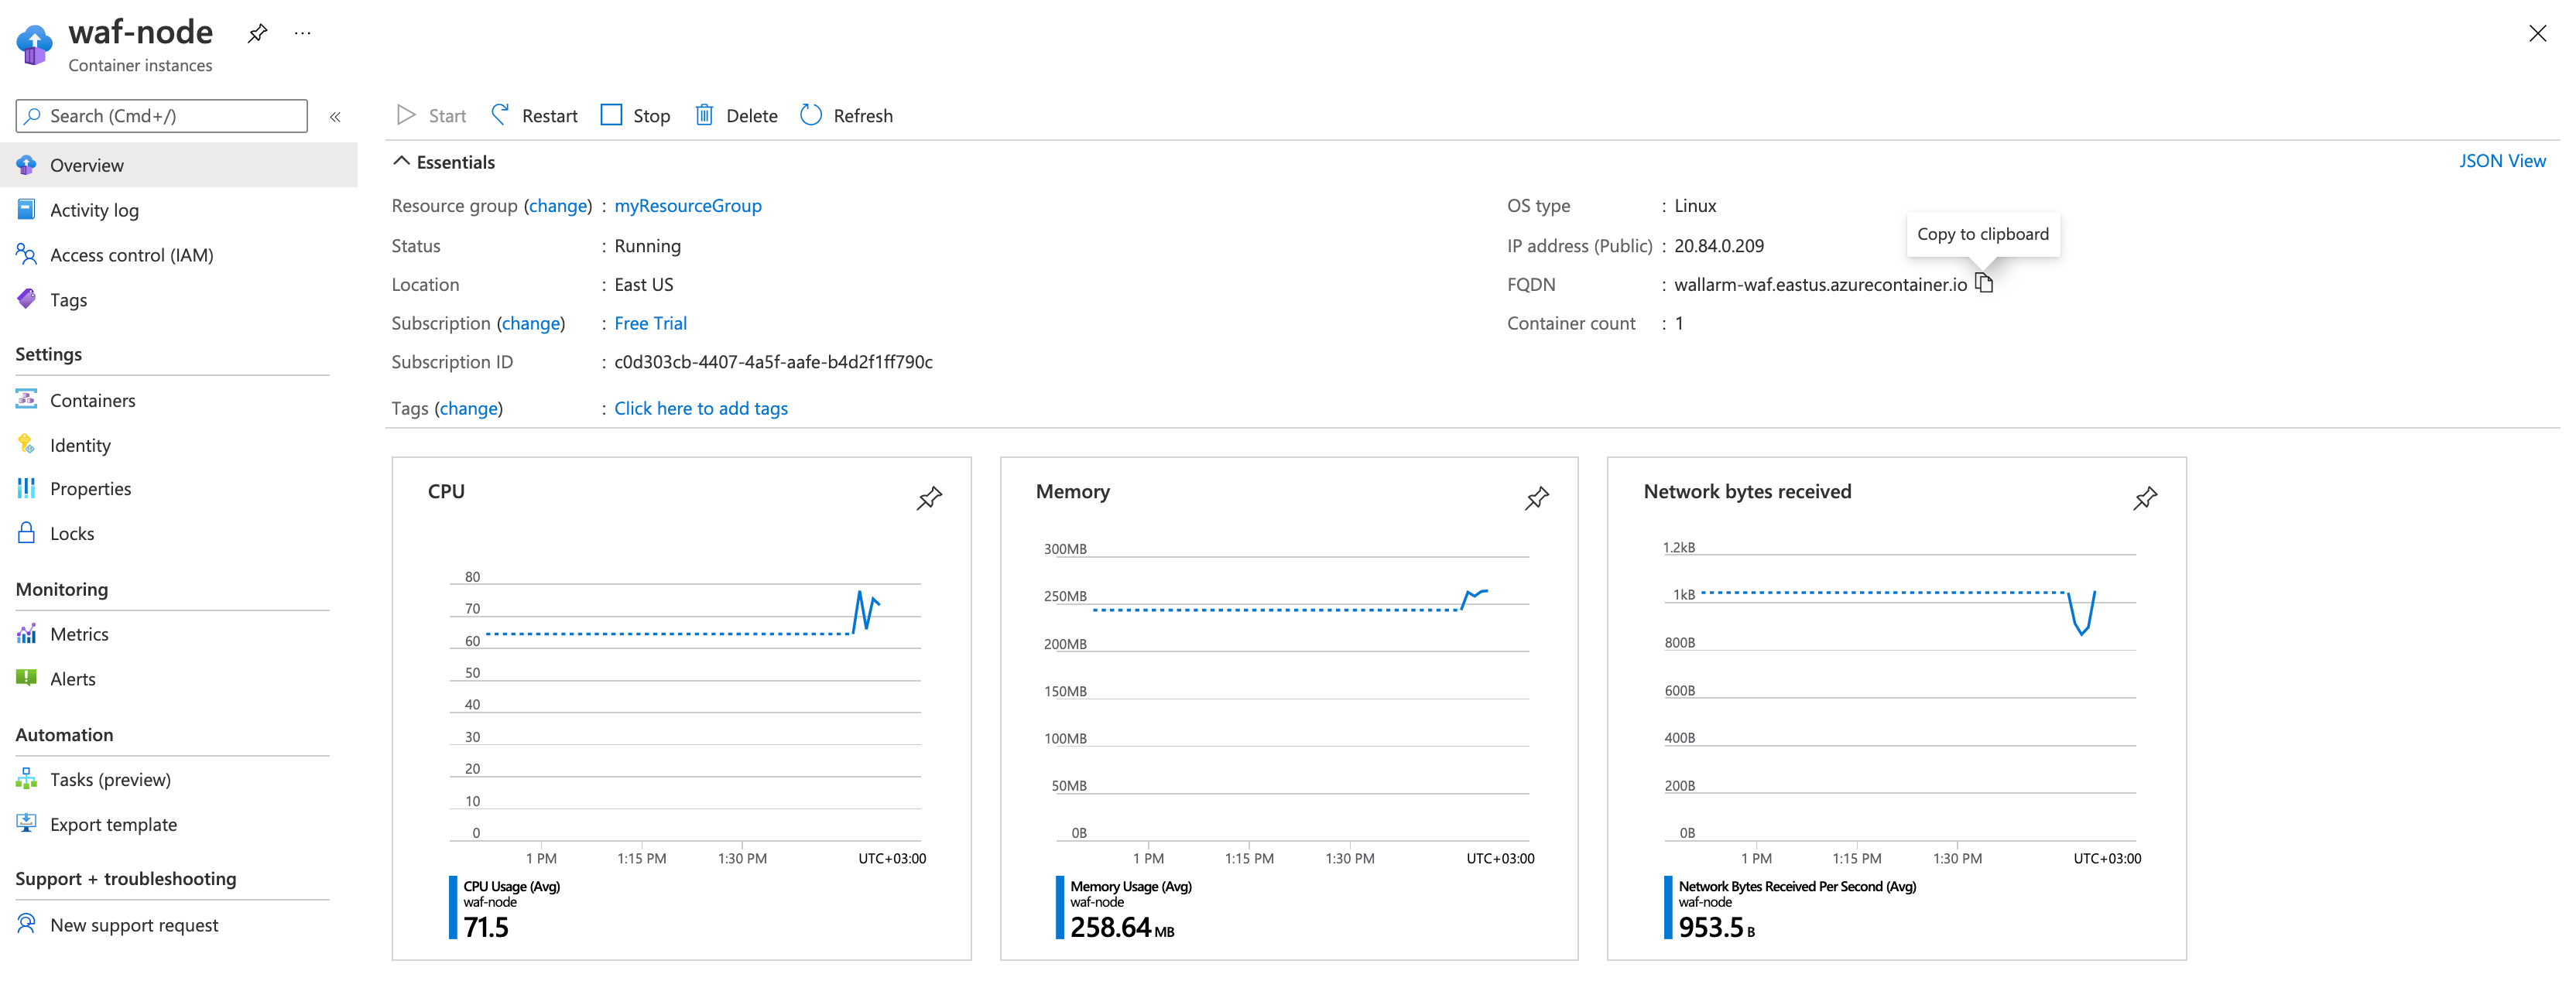Switch to JSON View
This screenshot has width=2576, height=981.
(x=2503, y=160)
